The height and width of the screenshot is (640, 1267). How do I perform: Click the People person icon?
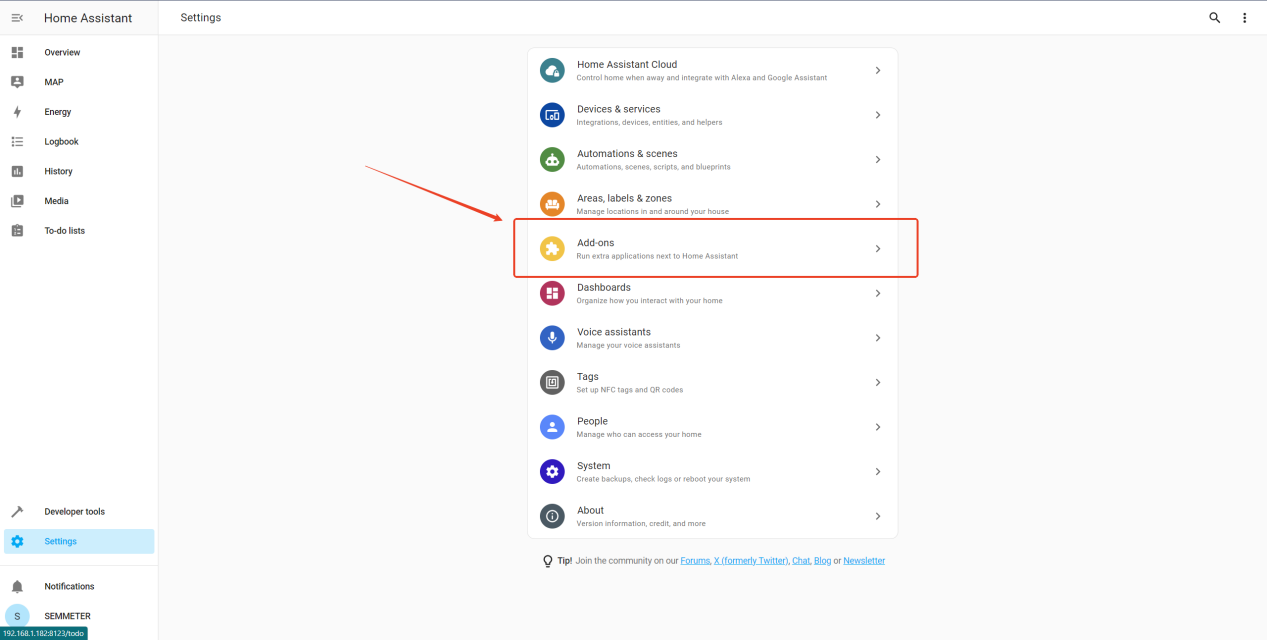552,427
